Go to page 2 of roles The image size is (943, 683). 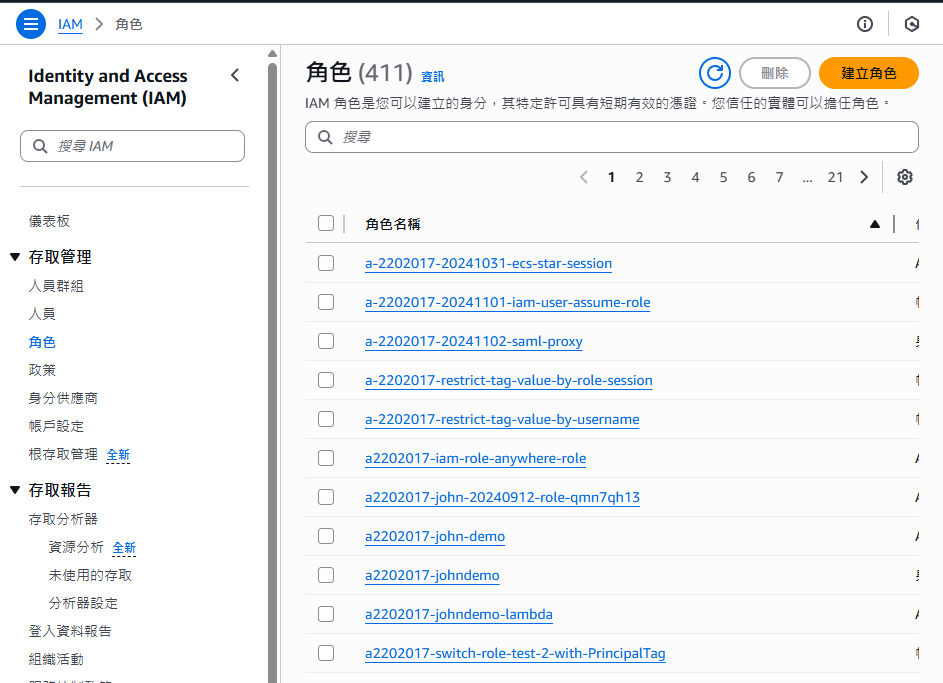(x=639, y=177)
